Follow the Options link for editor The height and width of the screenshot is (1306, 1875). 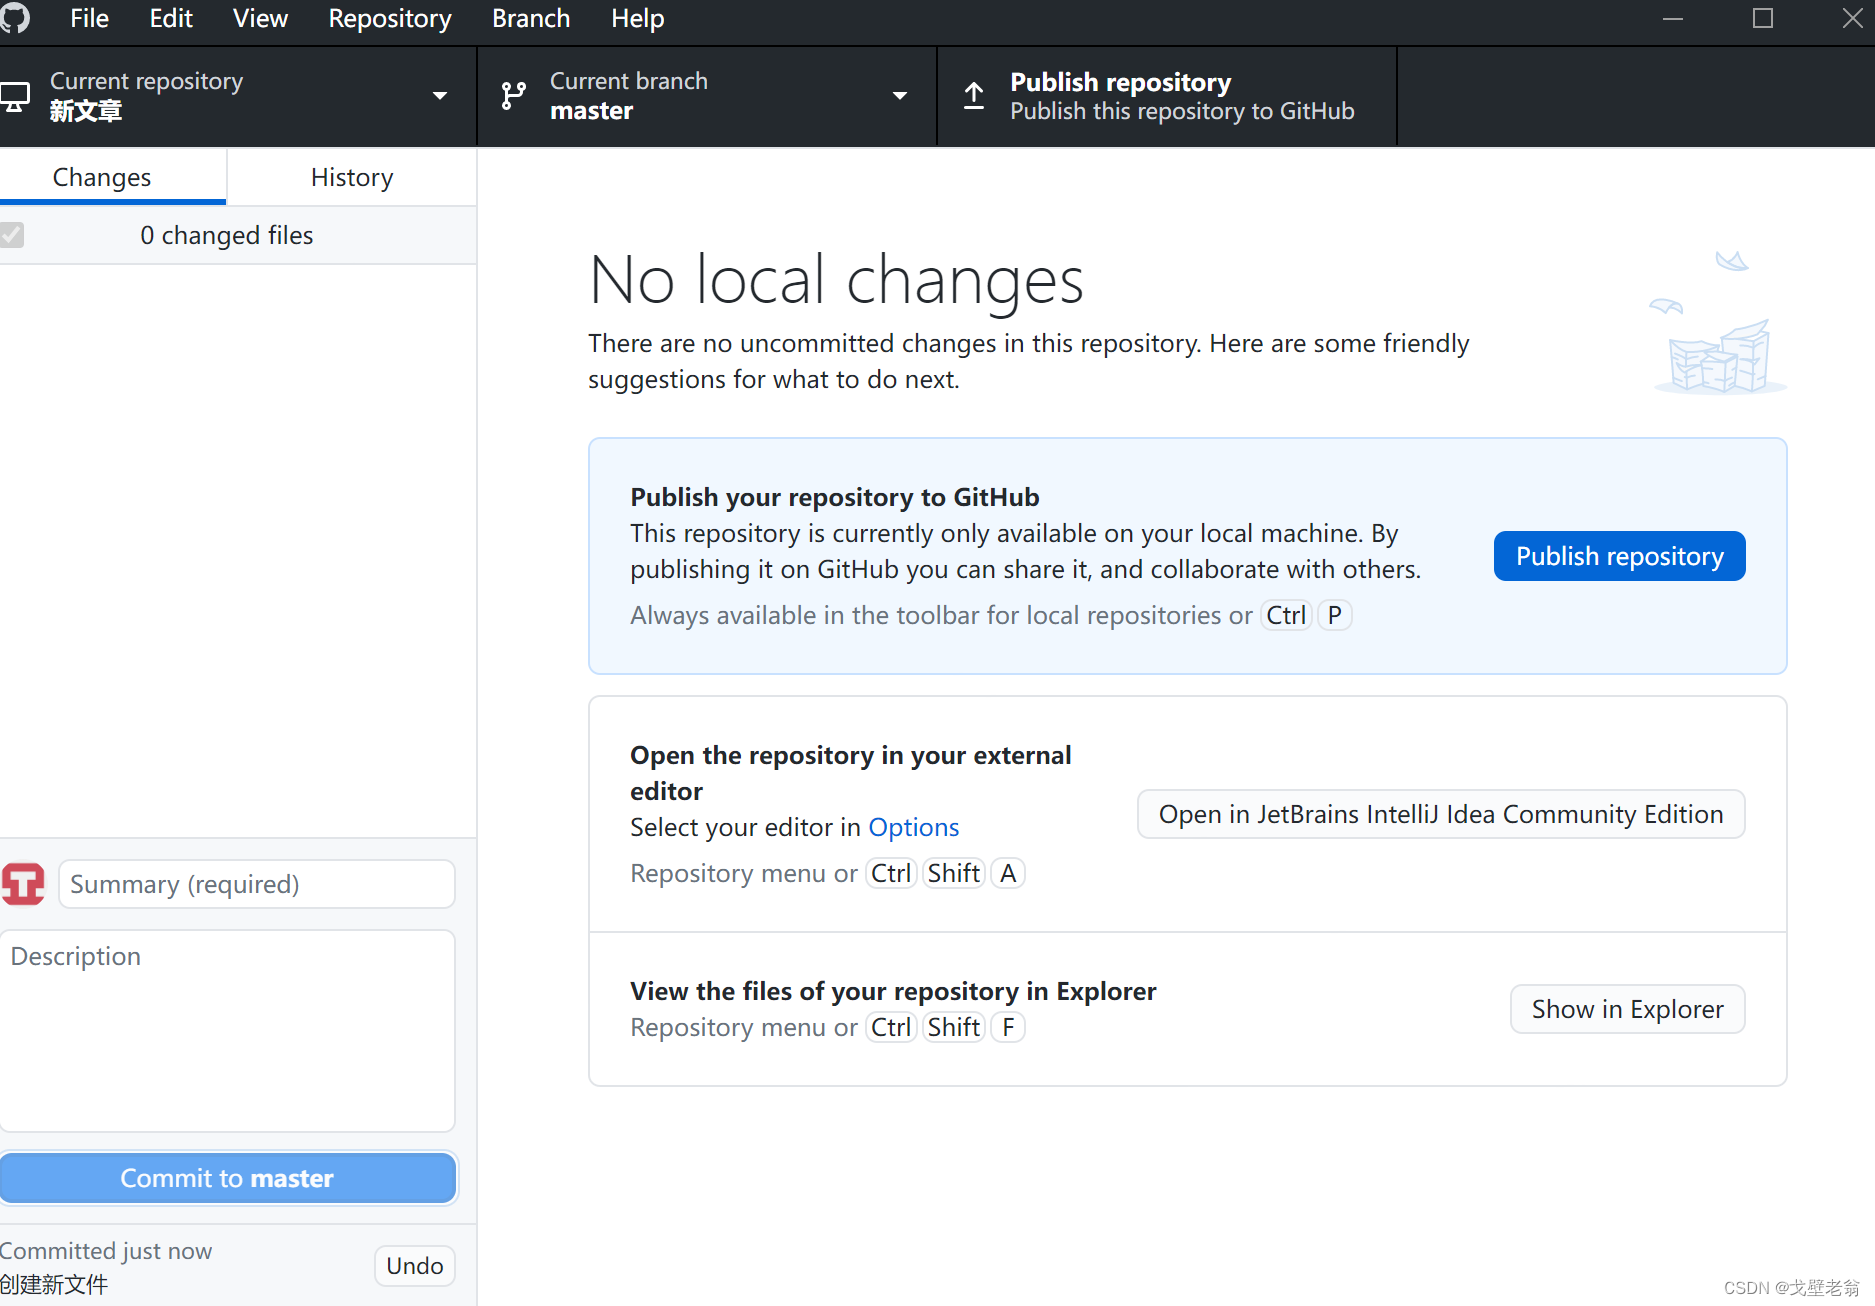click(x=914, y=827)
